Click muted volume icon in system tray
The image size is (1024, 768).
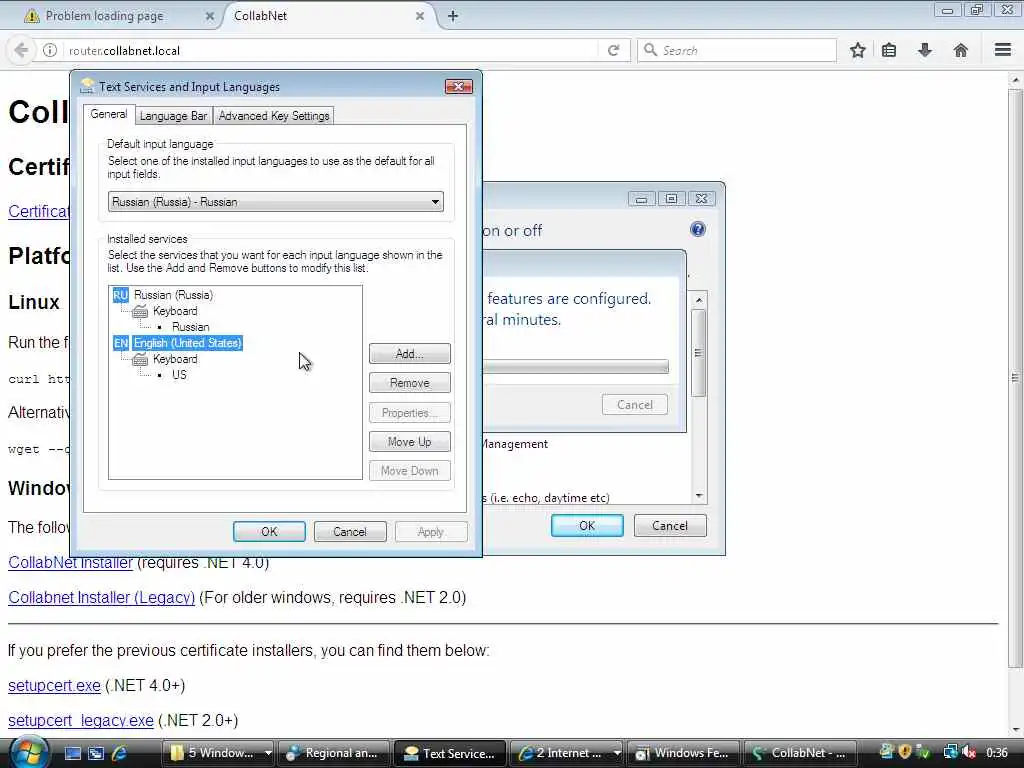point(968,752)
